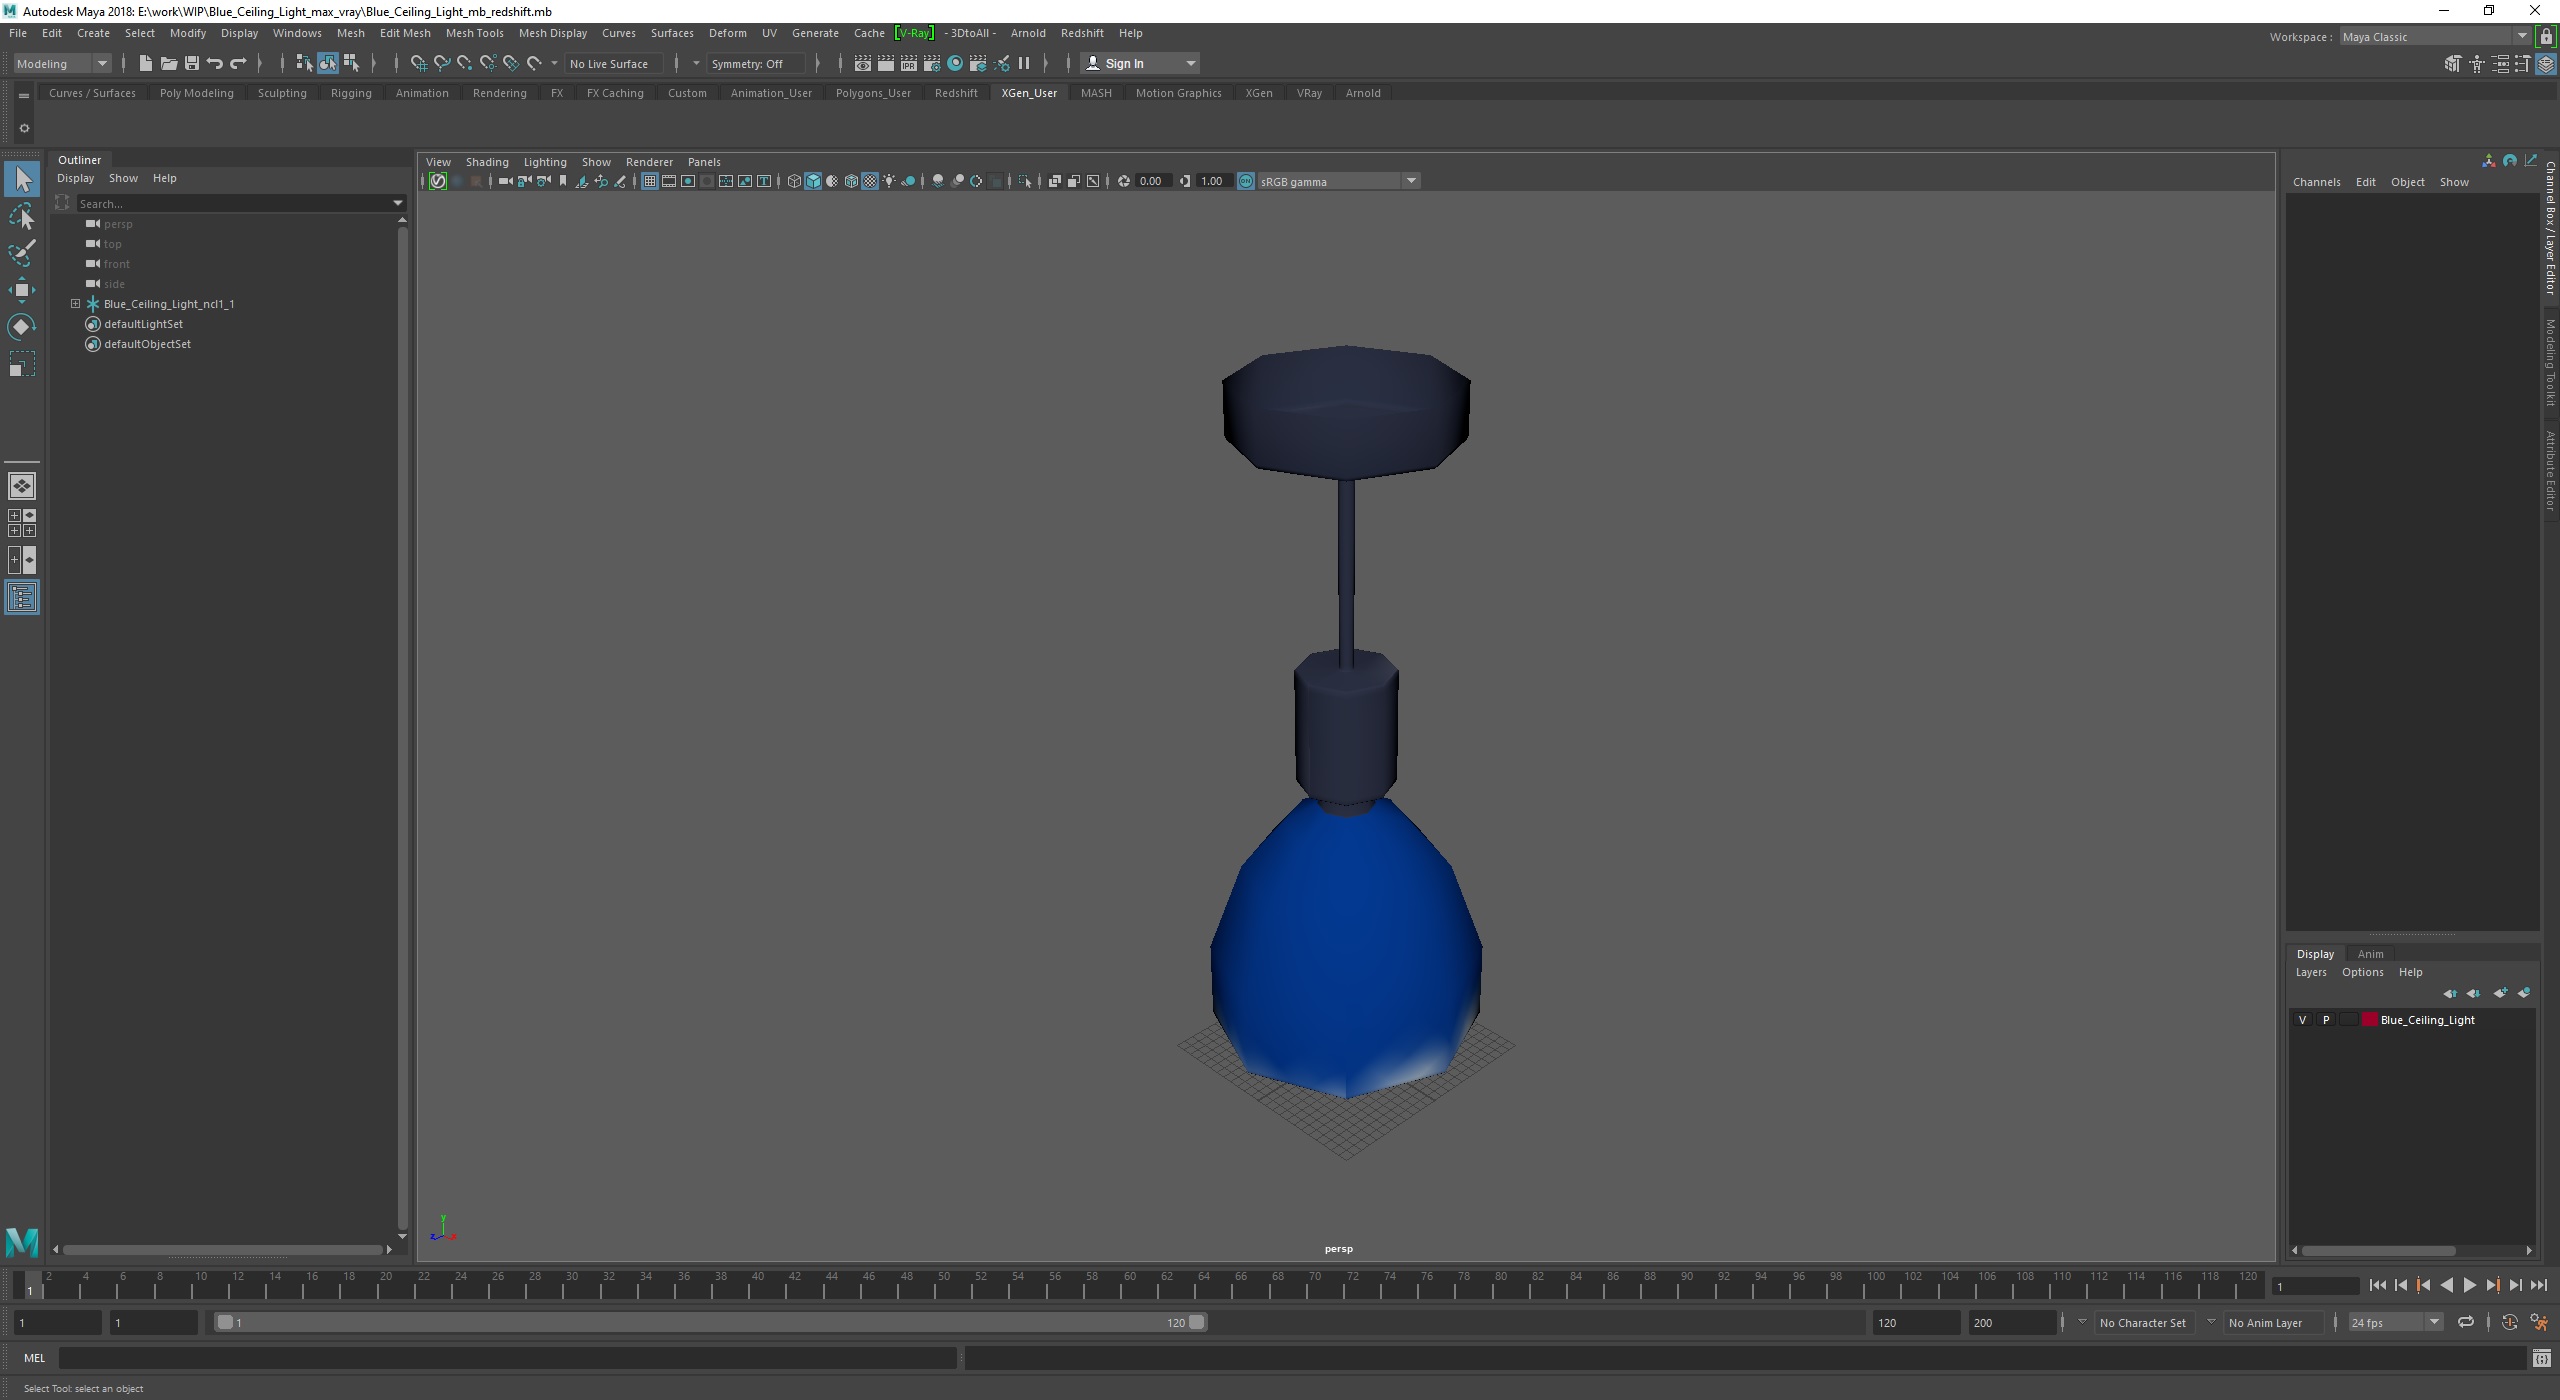Open the Render View window
The width and height of the screenshot is (2560, 1400).
point(862,63)
